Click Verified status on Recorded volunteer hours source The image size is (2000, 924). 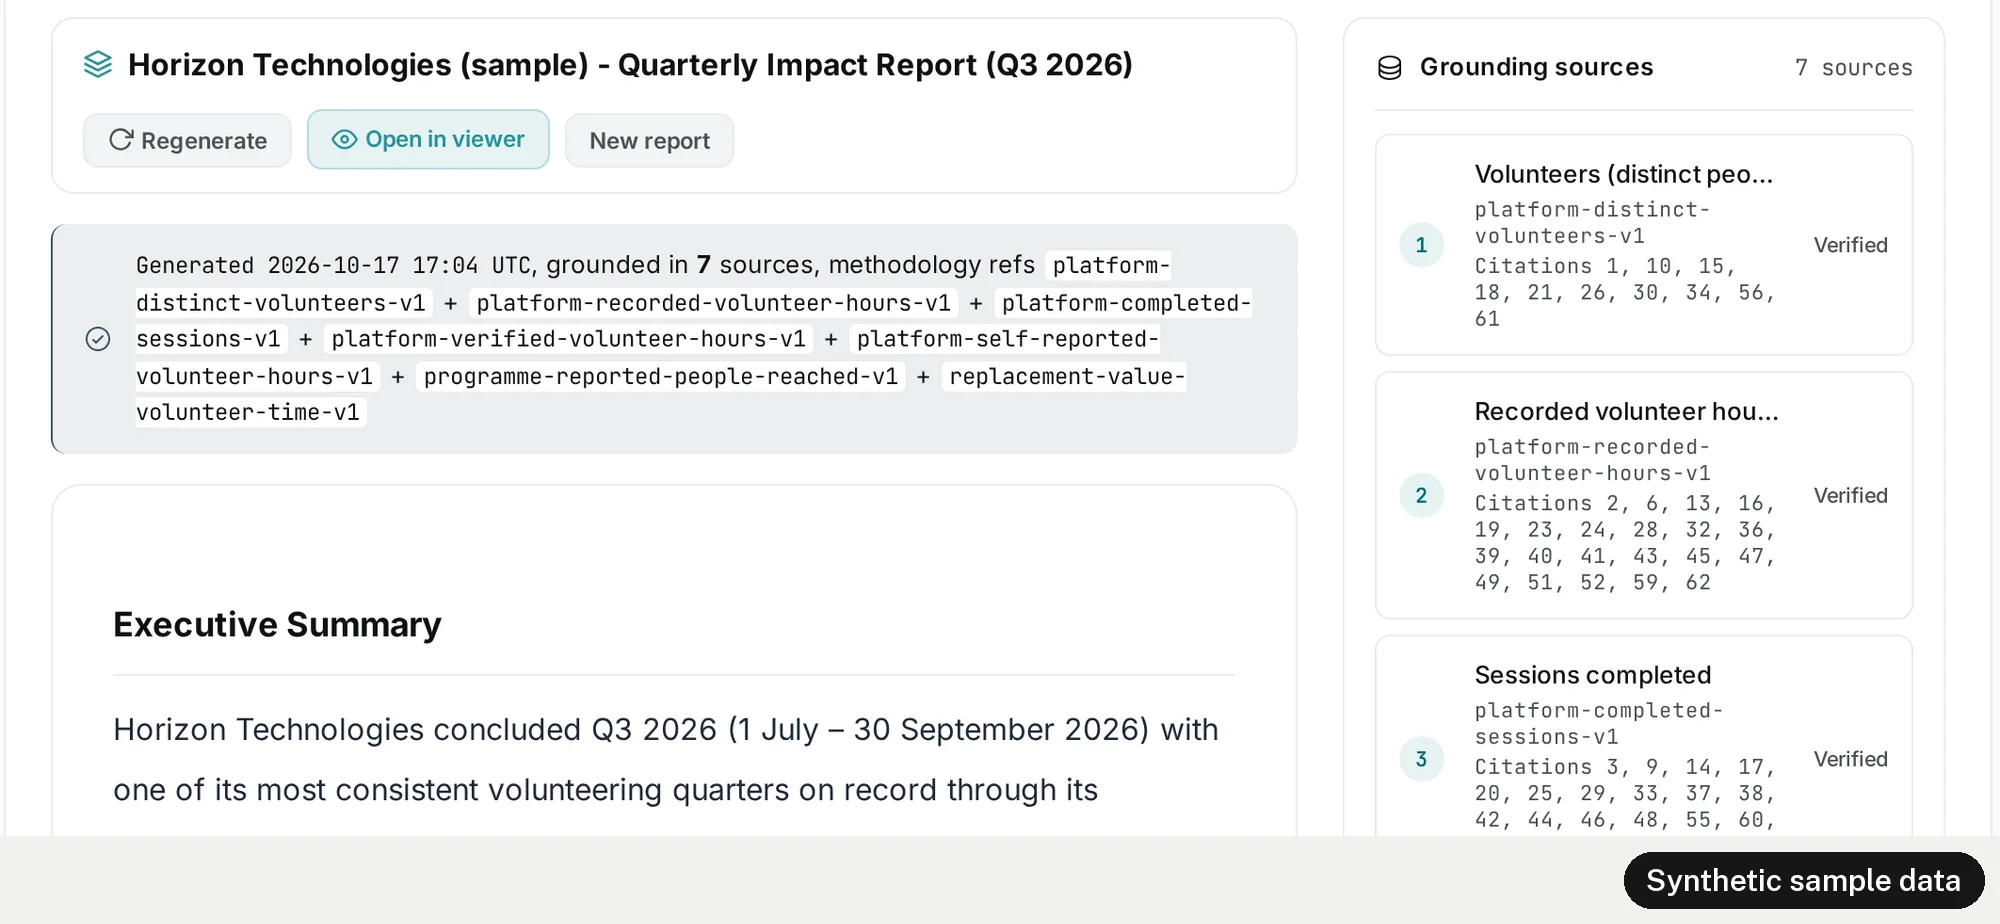[1850, 496]
